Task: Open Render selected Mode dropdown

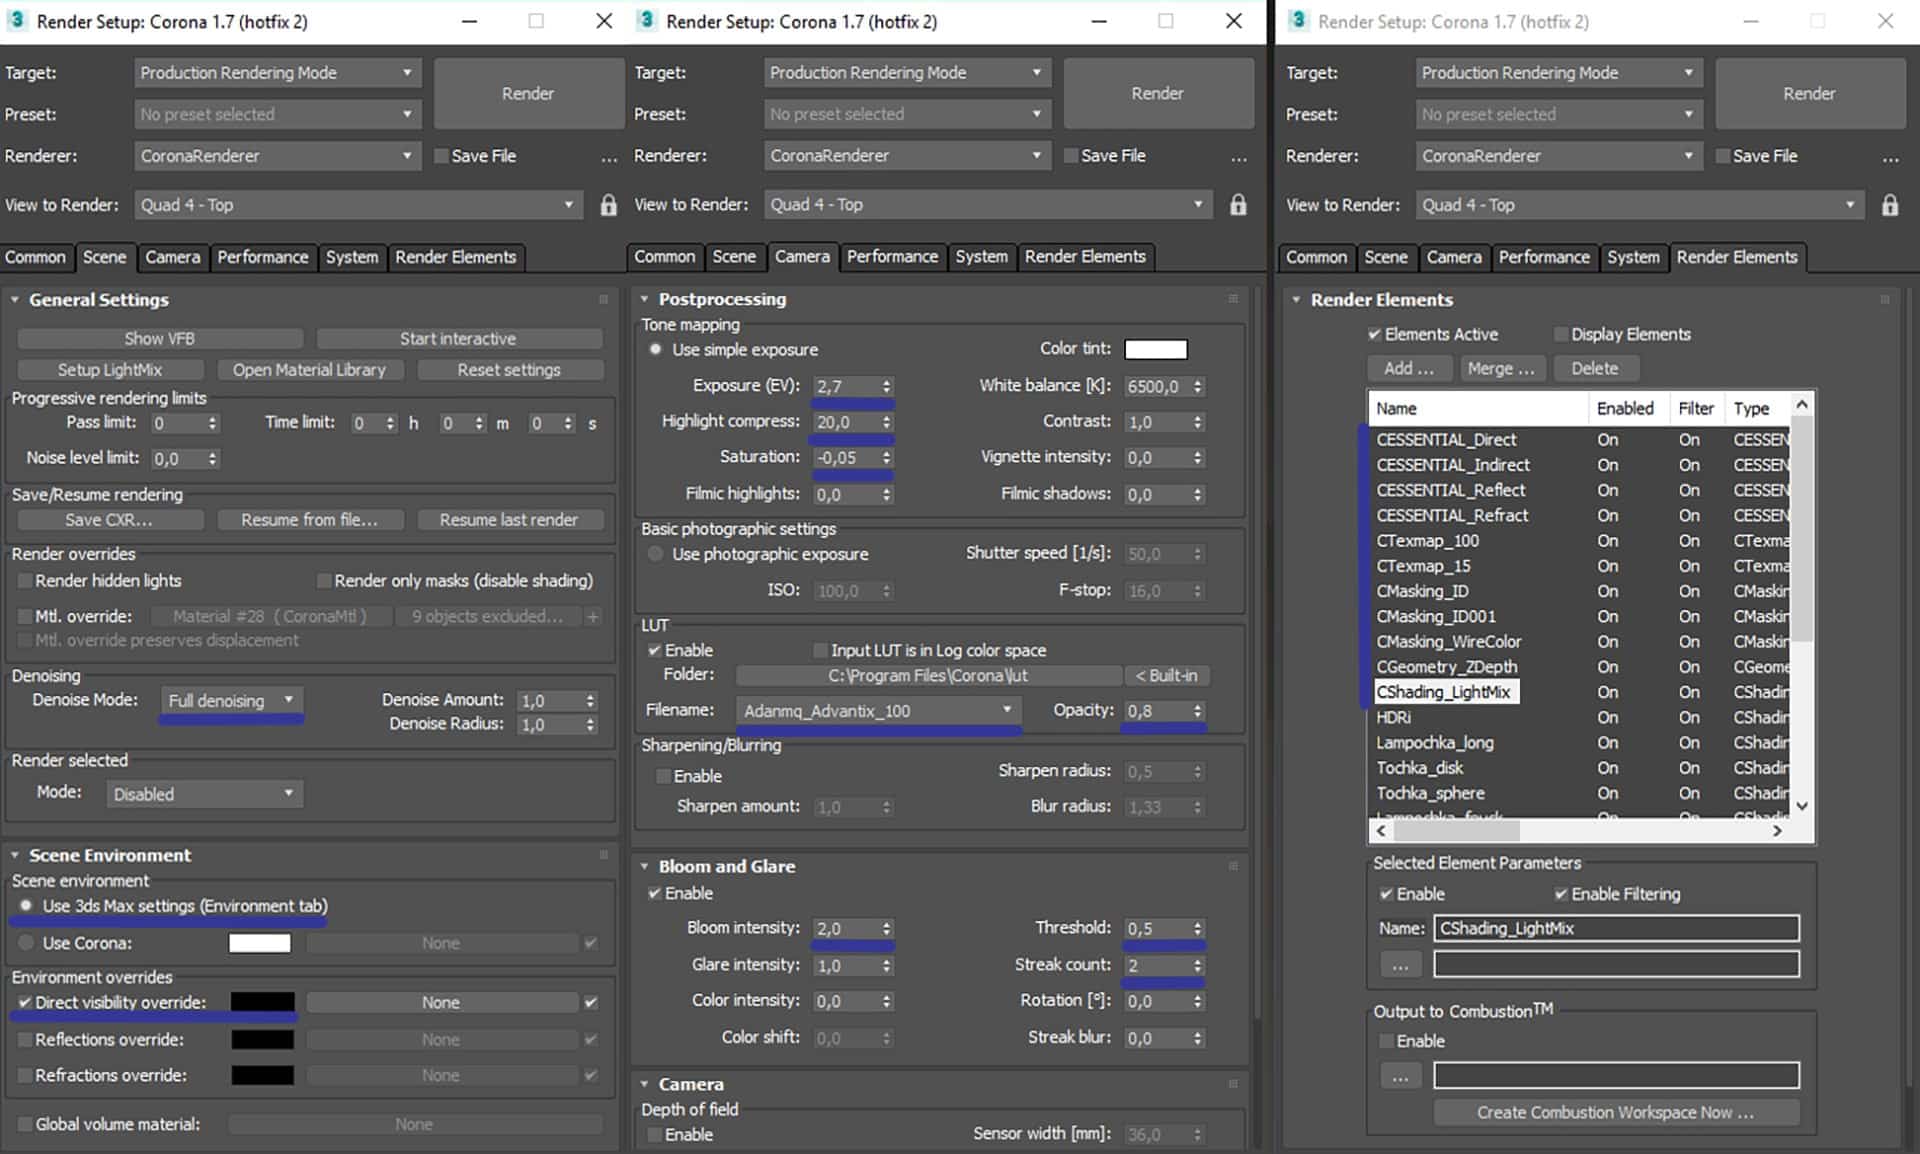Action: (x=204, y=794)
